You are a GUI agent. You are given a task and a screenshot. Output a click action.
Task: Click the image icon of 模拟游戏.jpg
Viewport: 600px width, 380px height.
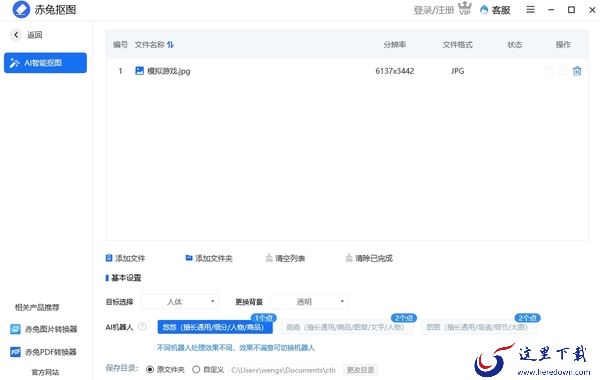tap(140, 71)
